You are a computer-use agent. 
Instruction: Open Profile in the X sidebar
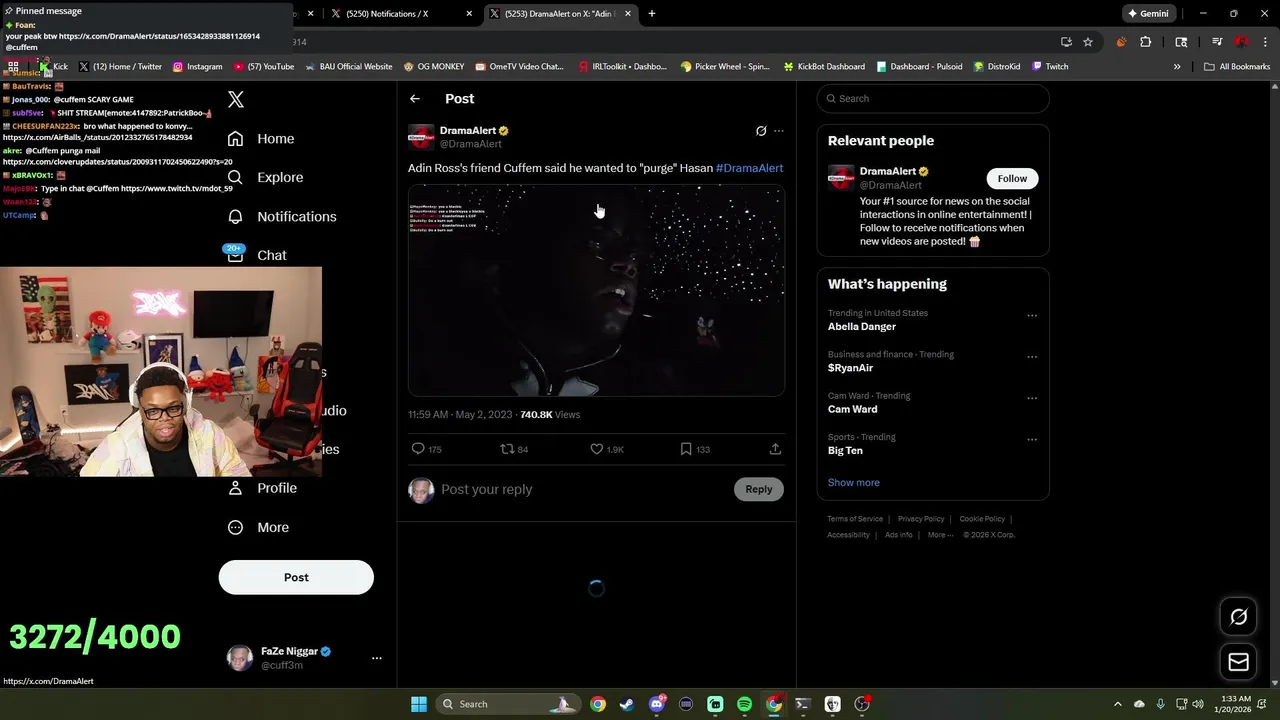point(262,488)
